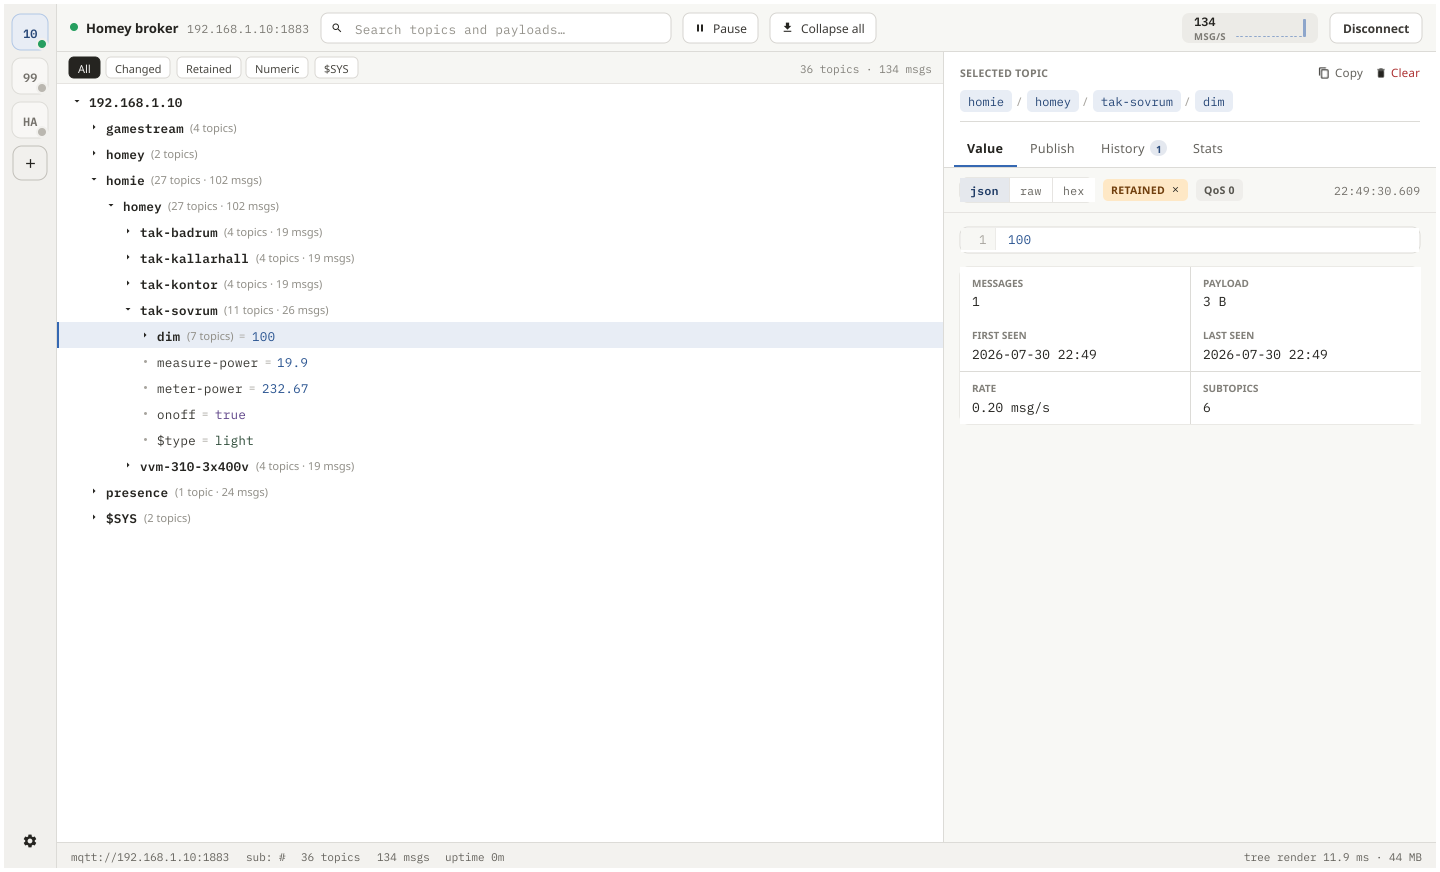The image size is (1440, 872).
Task: Select the $type topic row
Action: tap(500, 440)
